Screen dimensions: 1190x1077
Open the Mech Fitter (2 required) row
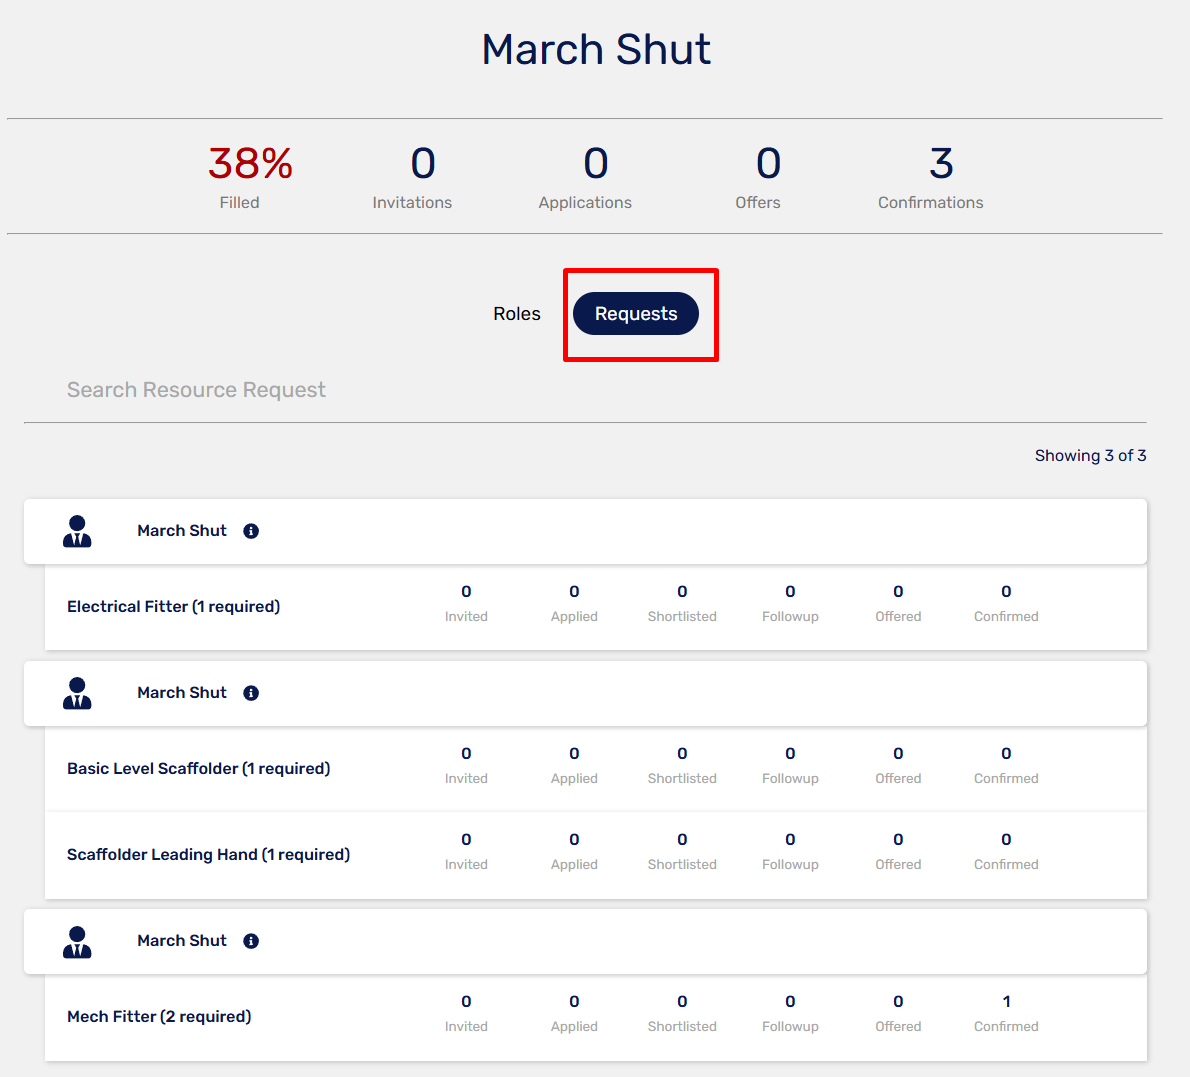click(x=596, y=1017)
